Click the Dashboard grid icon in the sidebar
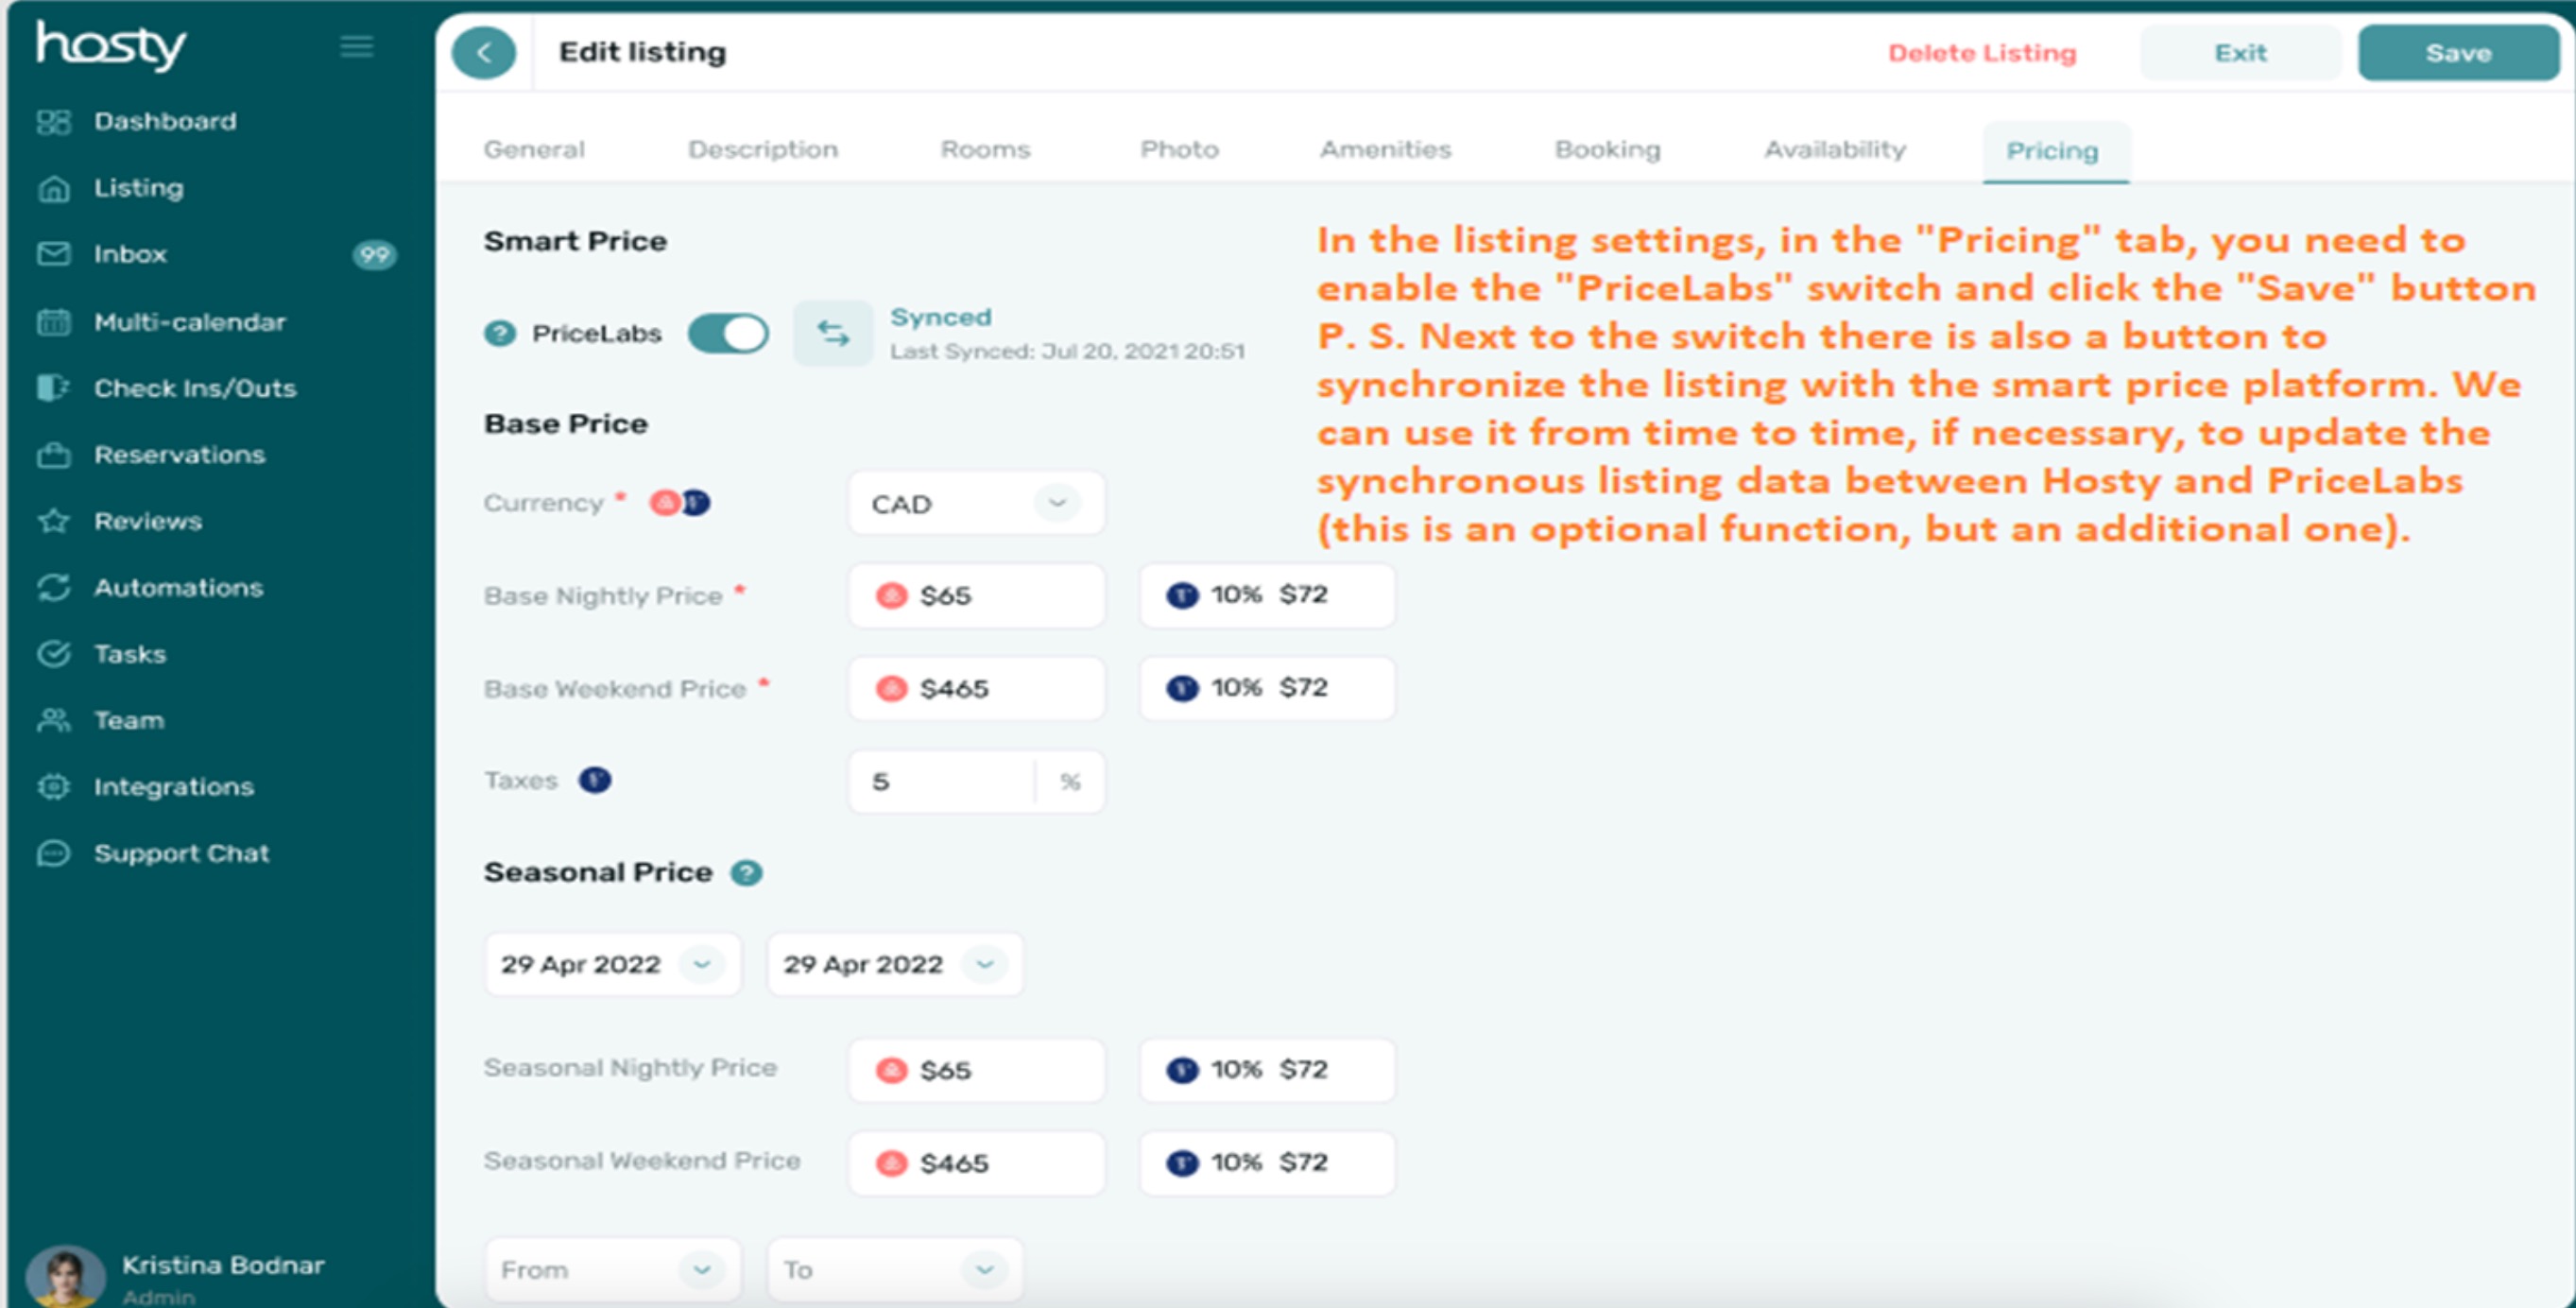This screenshot has height=1308, width=2576. (54, 122)
